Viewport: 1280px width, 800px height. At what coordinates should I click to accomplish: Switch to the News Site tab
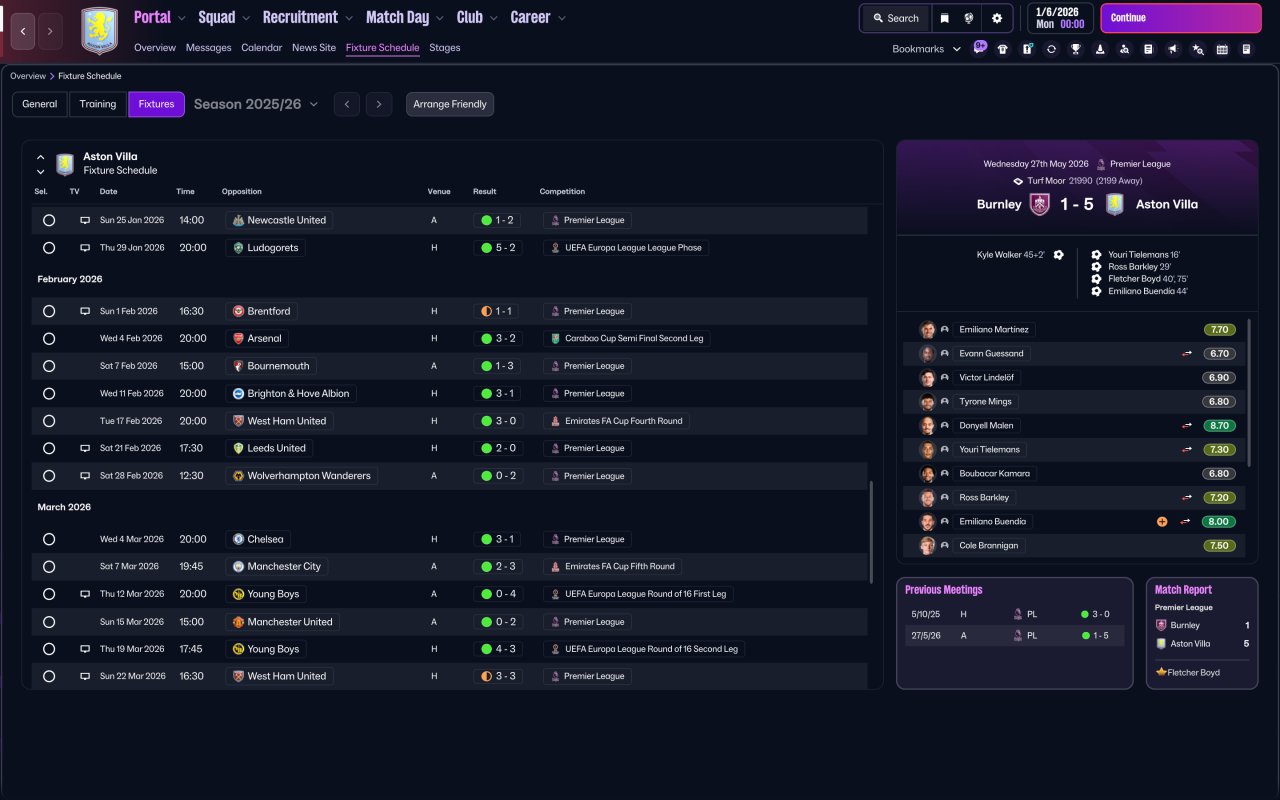314,48
